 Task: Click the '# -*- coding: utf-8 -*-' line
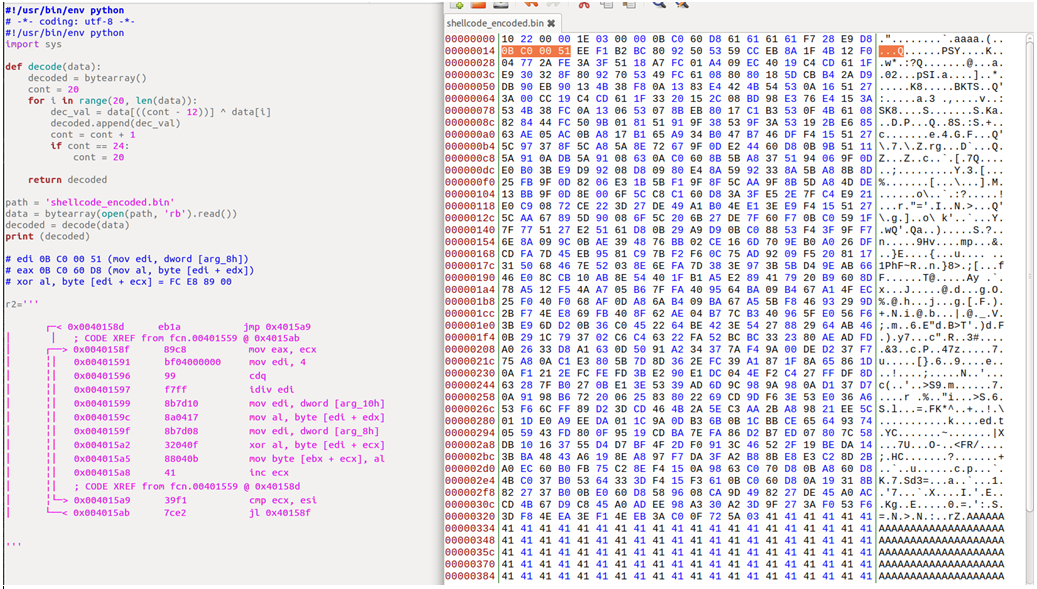coord(70,21)
